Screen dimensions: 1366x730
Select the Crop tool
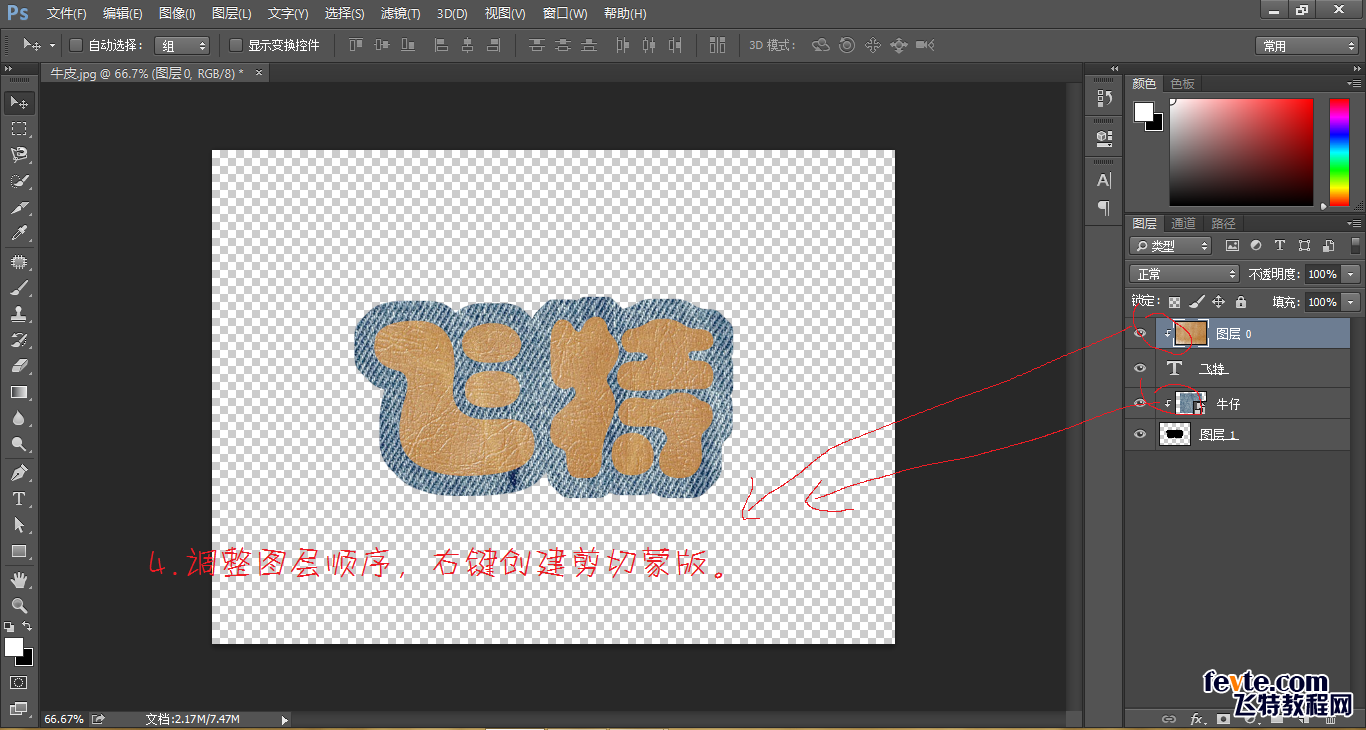pos(19,208)
